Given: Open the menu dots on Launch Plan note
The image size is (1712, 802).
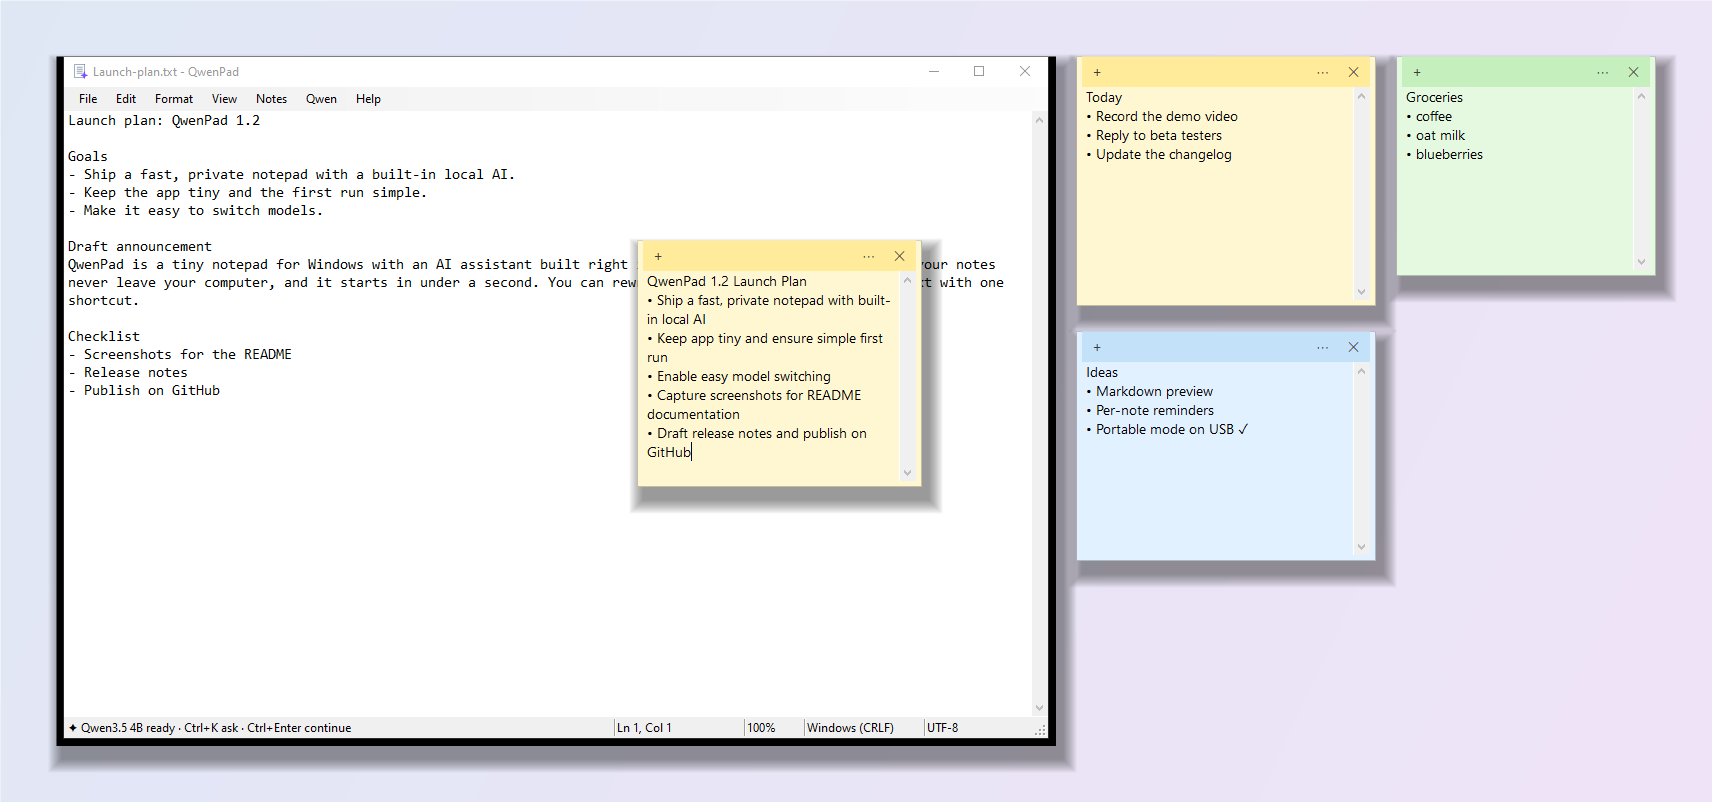Looking at the screenshot, I should pos(868,256).
